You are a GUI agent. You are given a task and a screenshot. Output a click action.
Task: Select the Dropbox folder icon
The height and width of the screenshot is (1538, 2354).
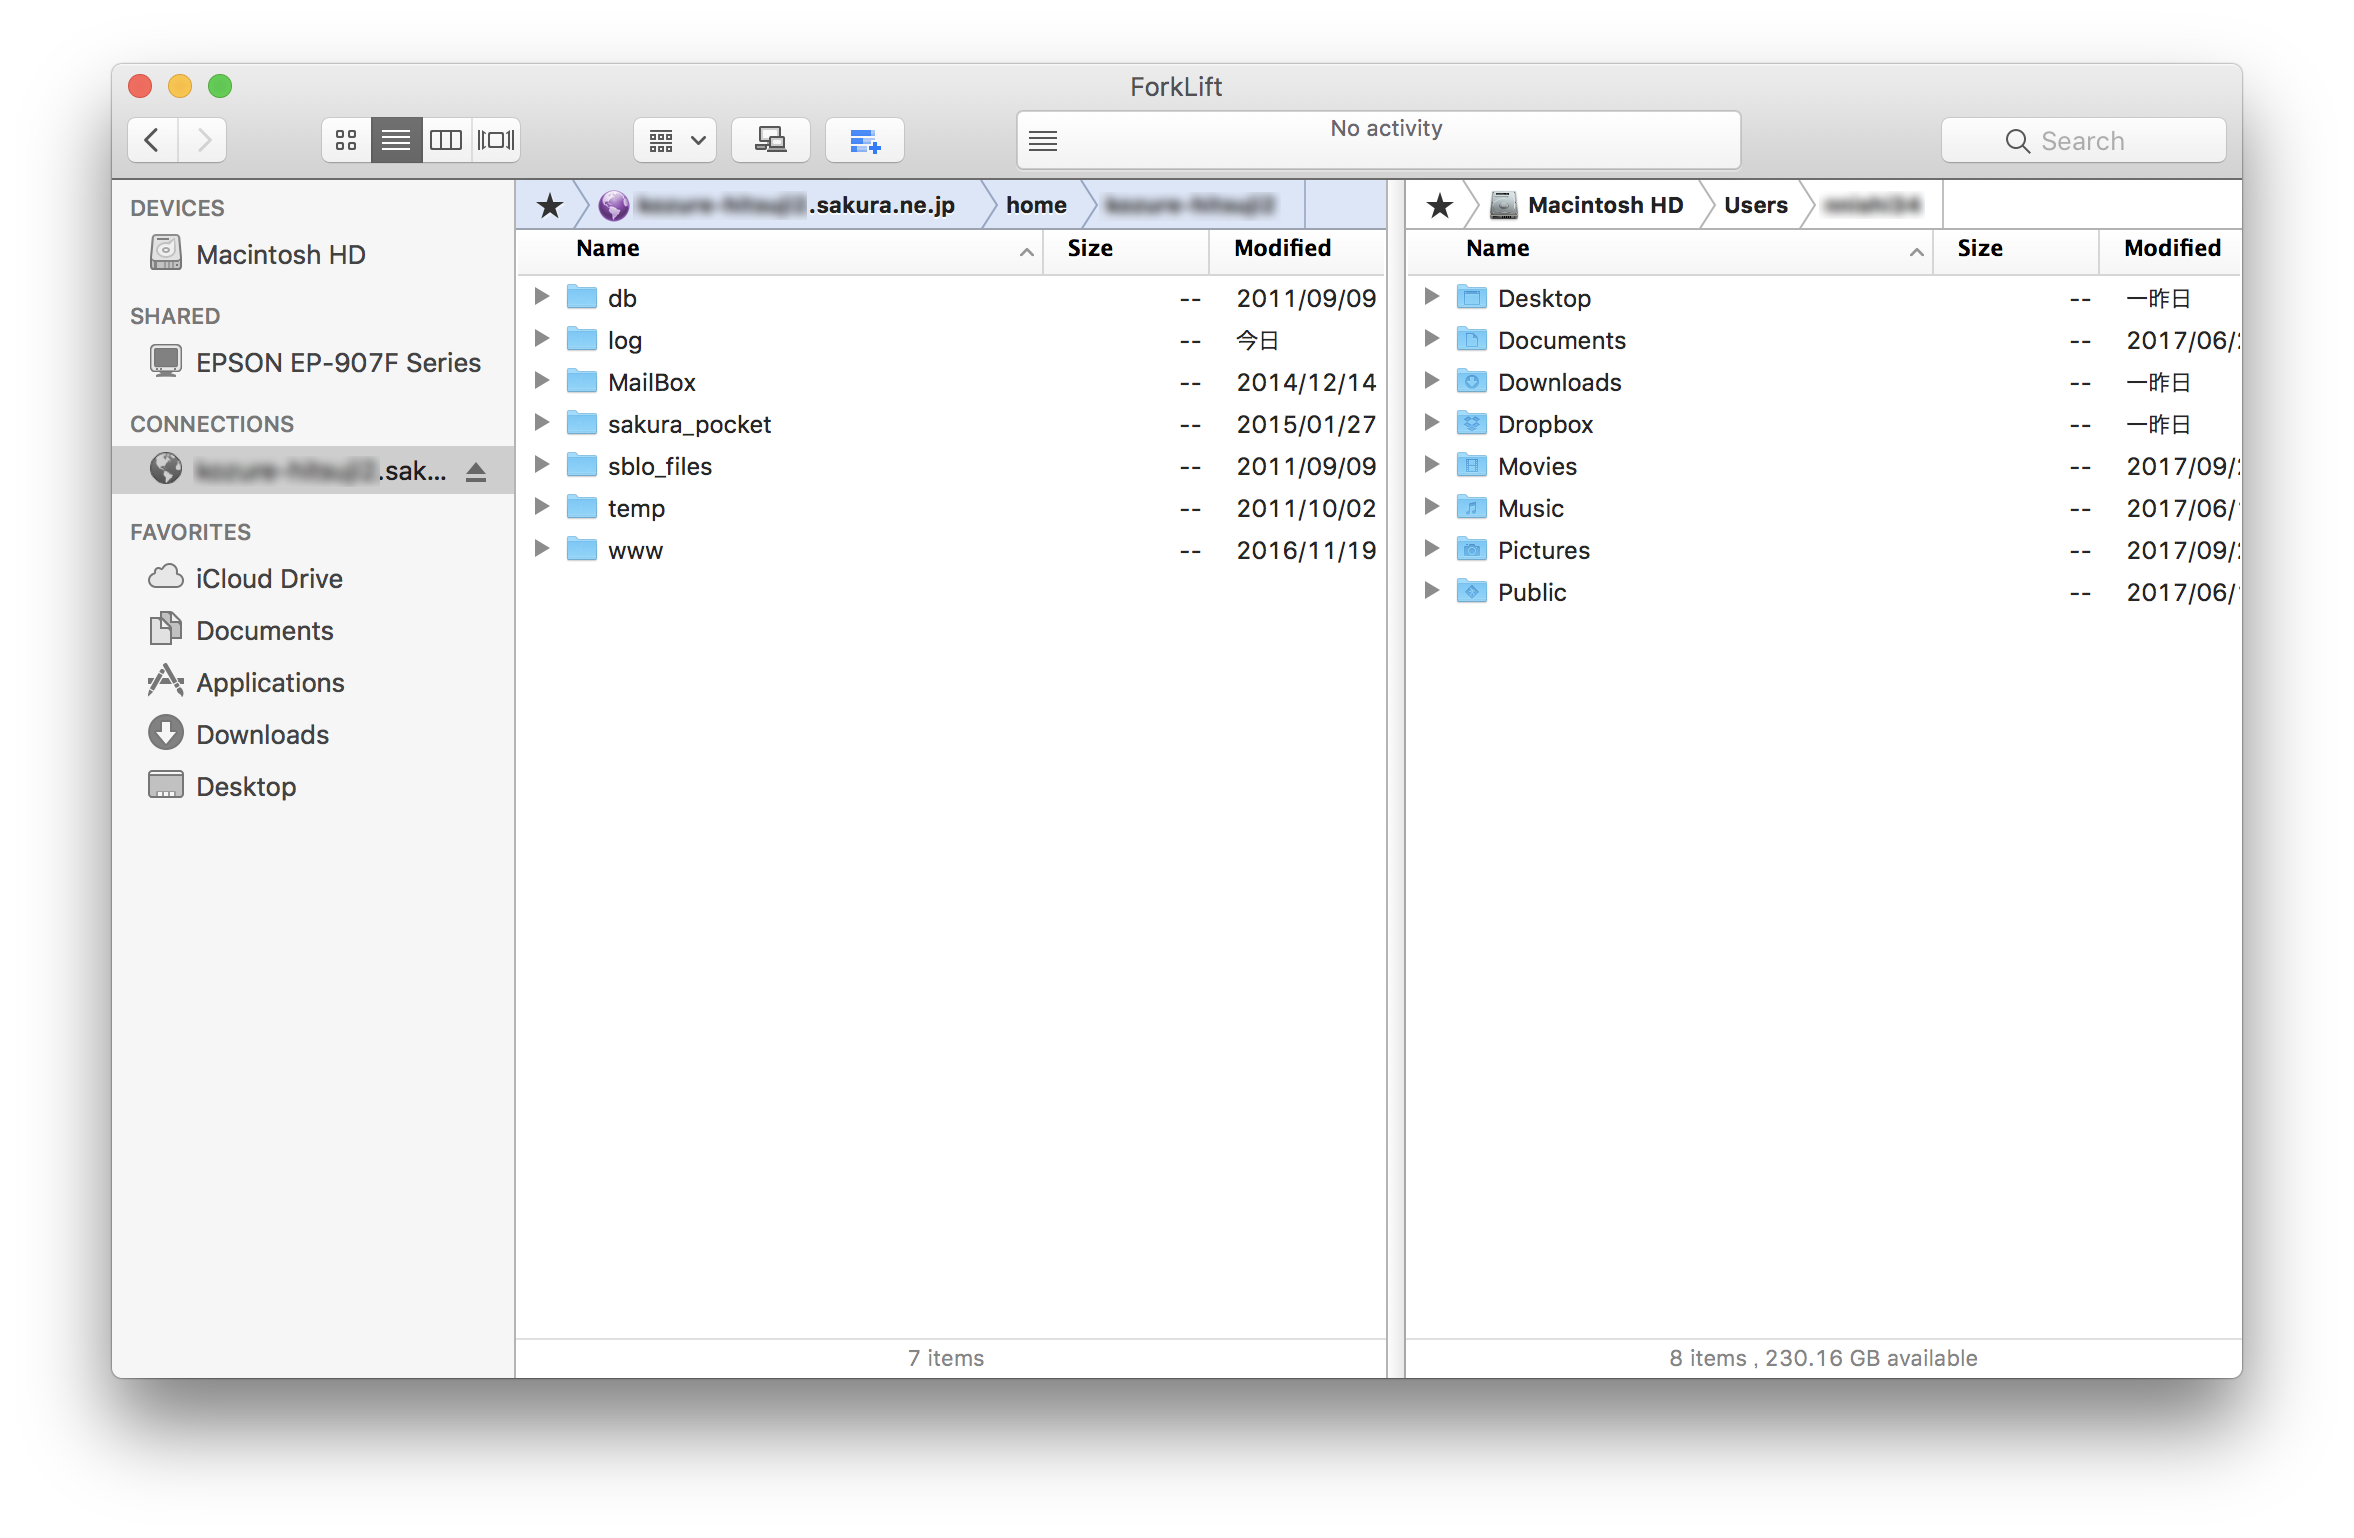pos(1472,423)
